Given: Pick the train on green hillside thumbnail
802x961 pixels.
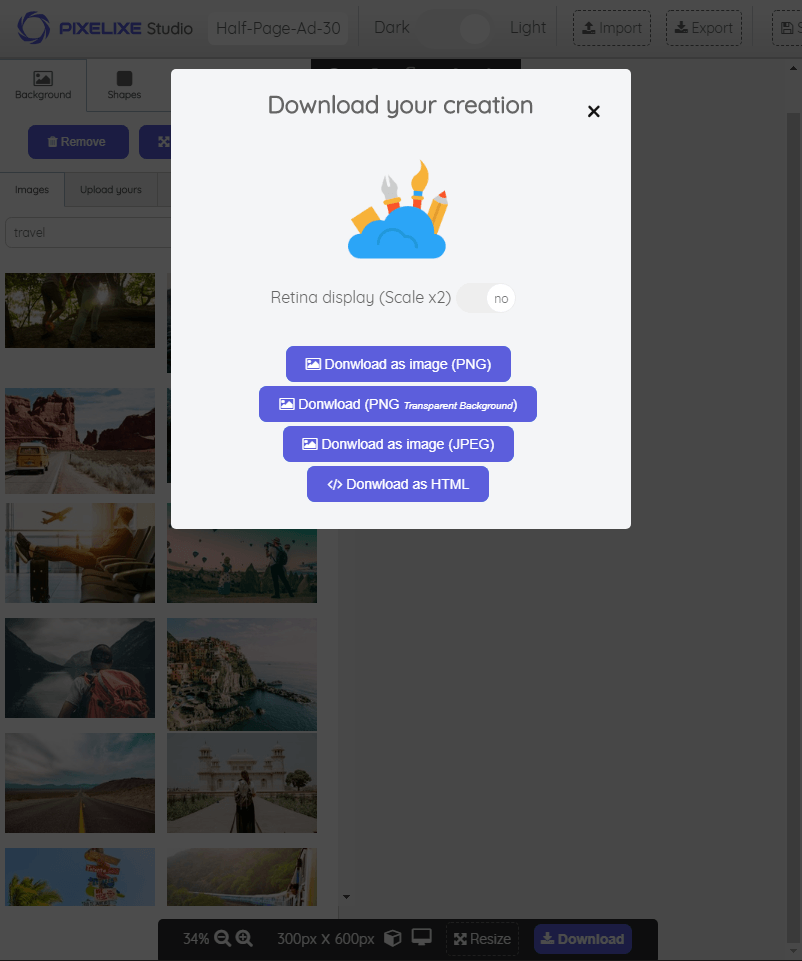Looking at the screenshot, I should click(x=242, y=877).
